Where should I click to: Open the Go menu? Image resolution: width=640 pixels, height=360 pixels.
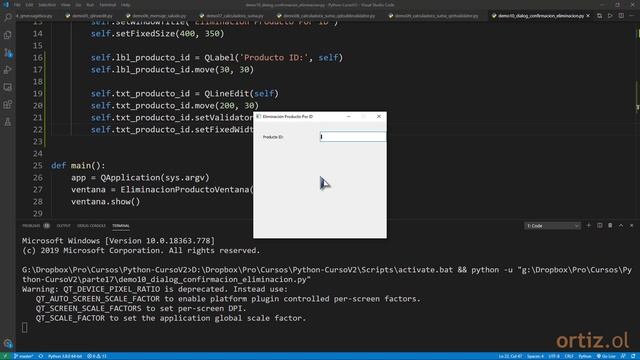click(78, 5)
